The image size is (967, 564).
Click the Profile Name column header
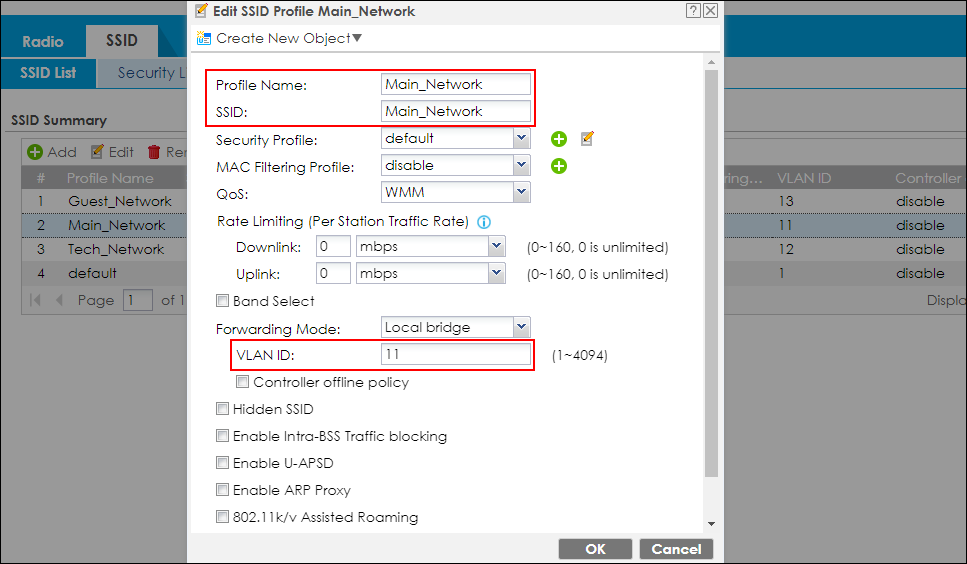tap(110, 178)
